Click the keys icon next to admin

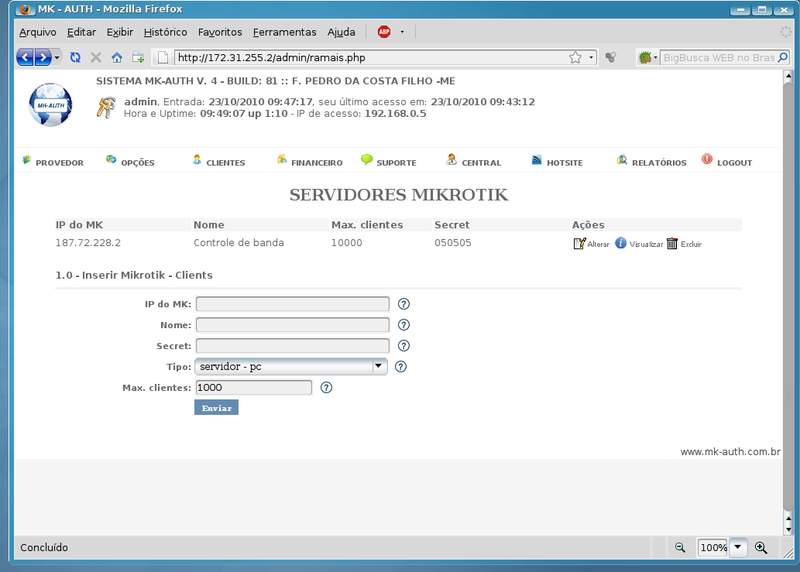(x=106, y=108)
